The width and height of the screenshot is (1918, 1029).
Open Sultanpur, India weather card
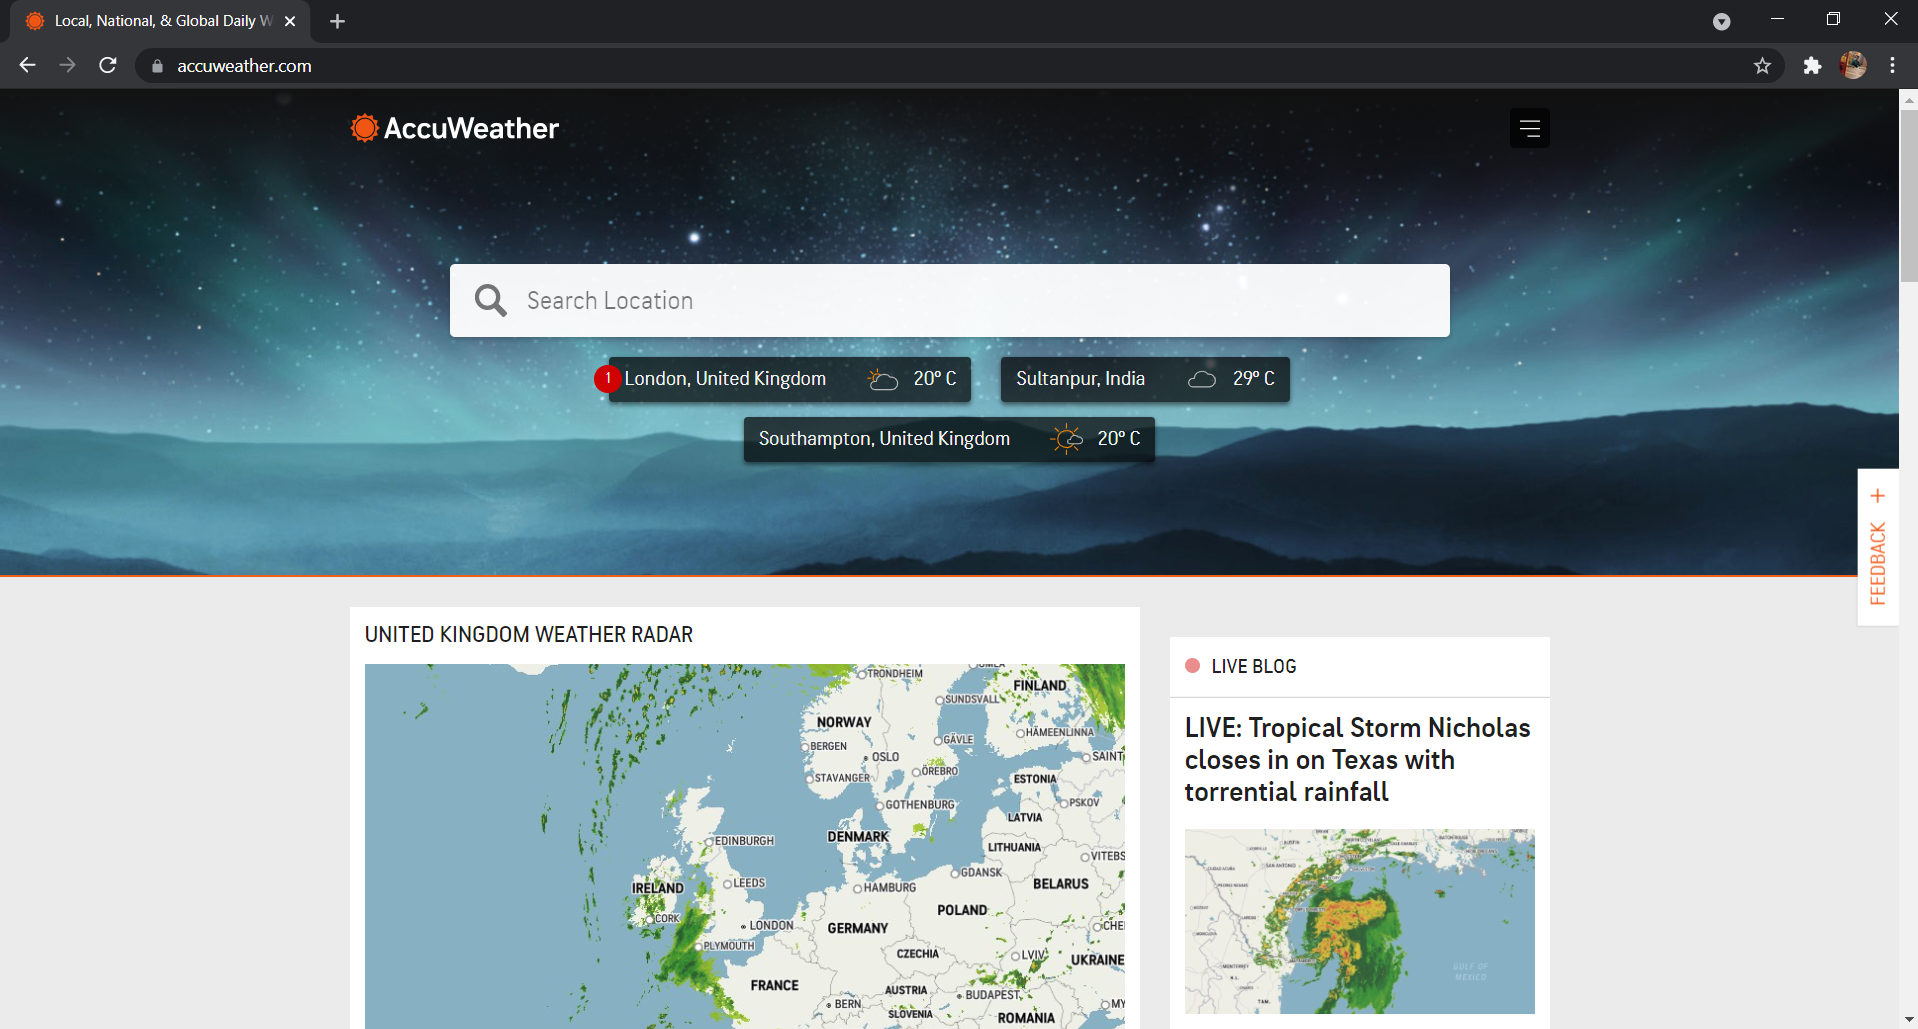[1145, 379]
